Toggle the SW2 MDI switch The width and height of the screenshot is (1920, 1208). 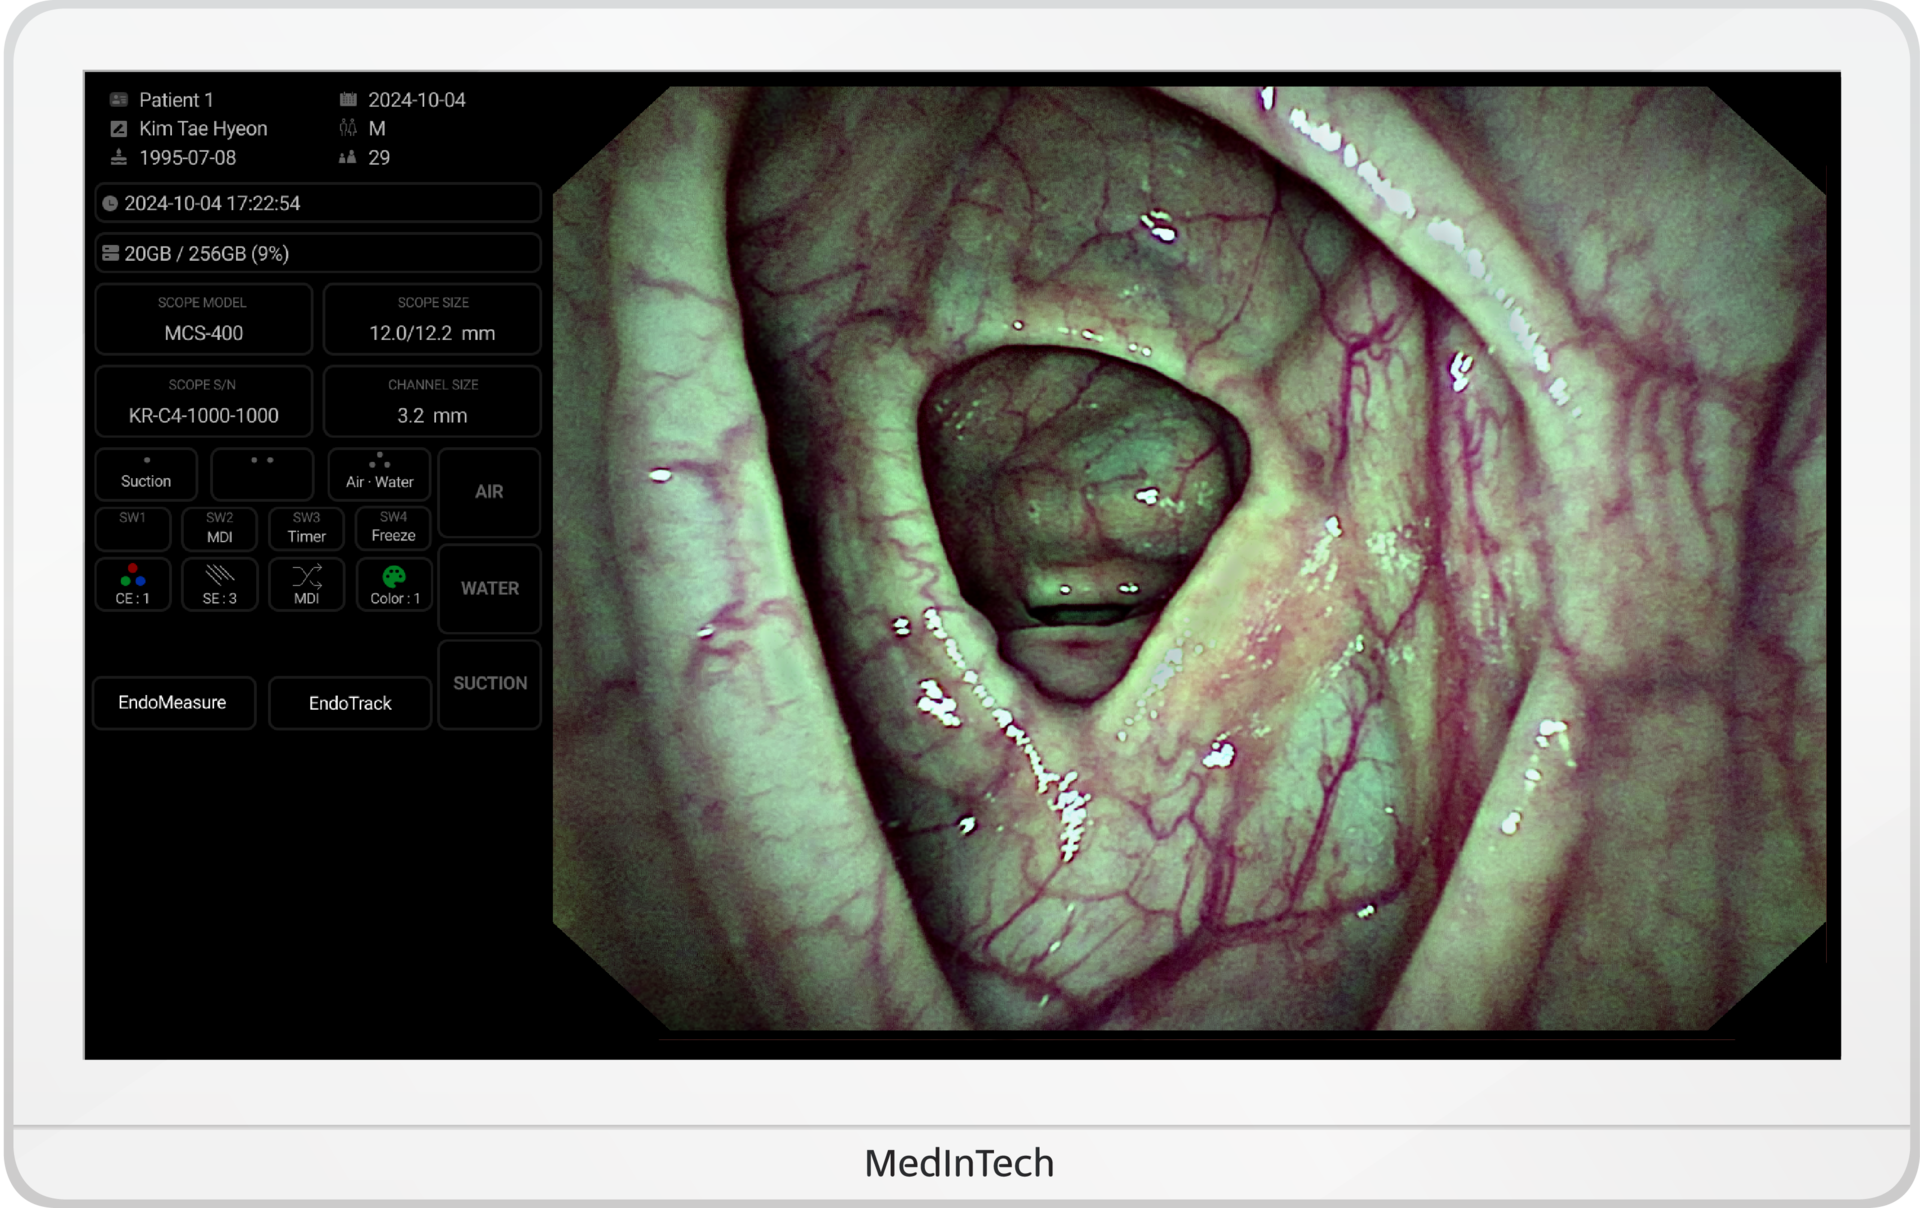(219, 528)
